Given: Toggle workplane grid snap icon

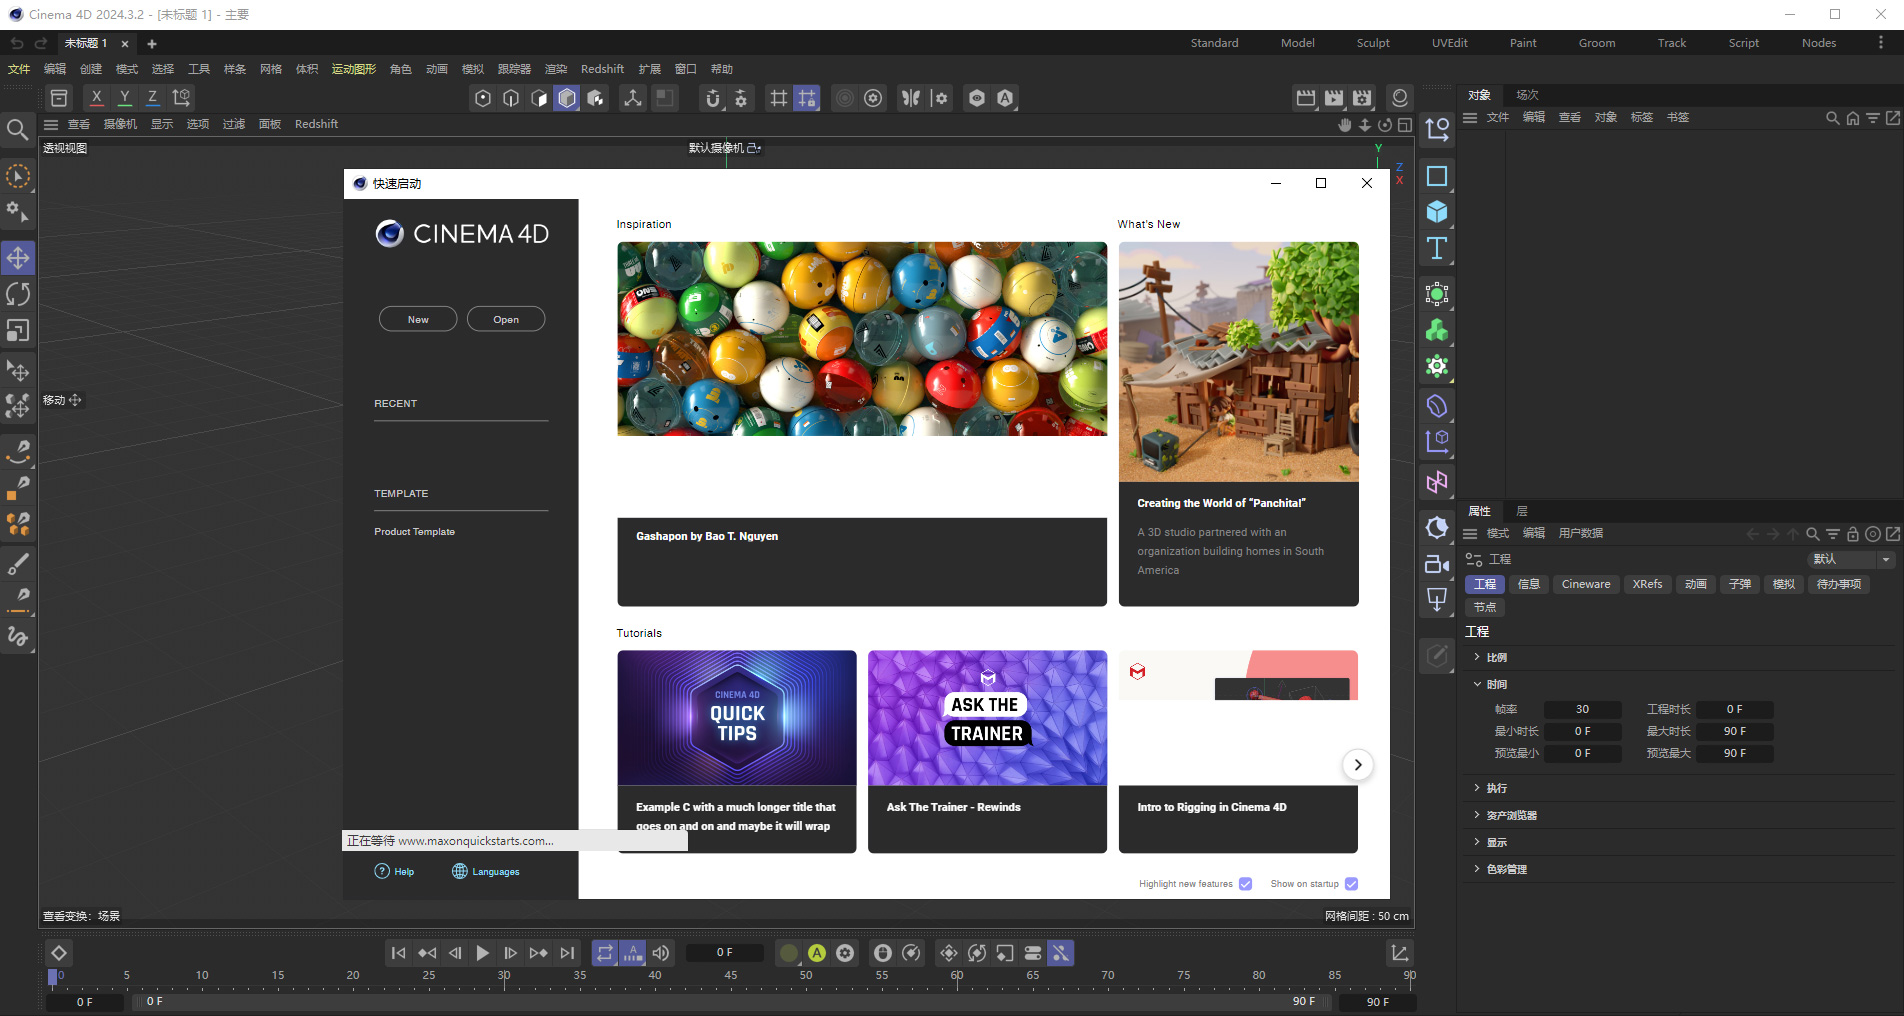Looking at the screenshot, I should [778, 97].
